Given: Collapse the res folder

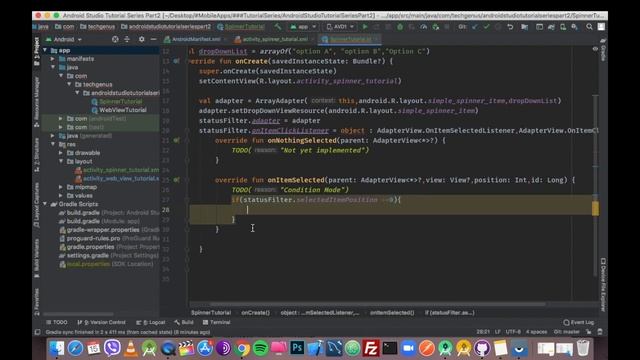Looking at the screenshot, I should (53, 144).
